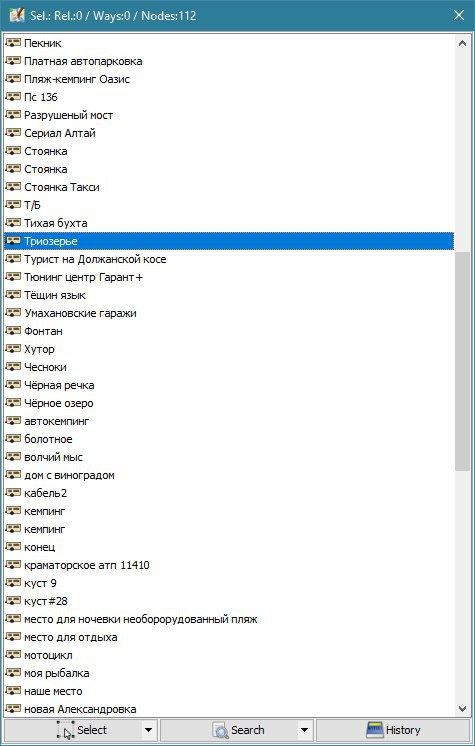The height and width of the screenshot is (746, 475).
Task: Click the scrollbar down arrow
Action: [x=462, y=708]
